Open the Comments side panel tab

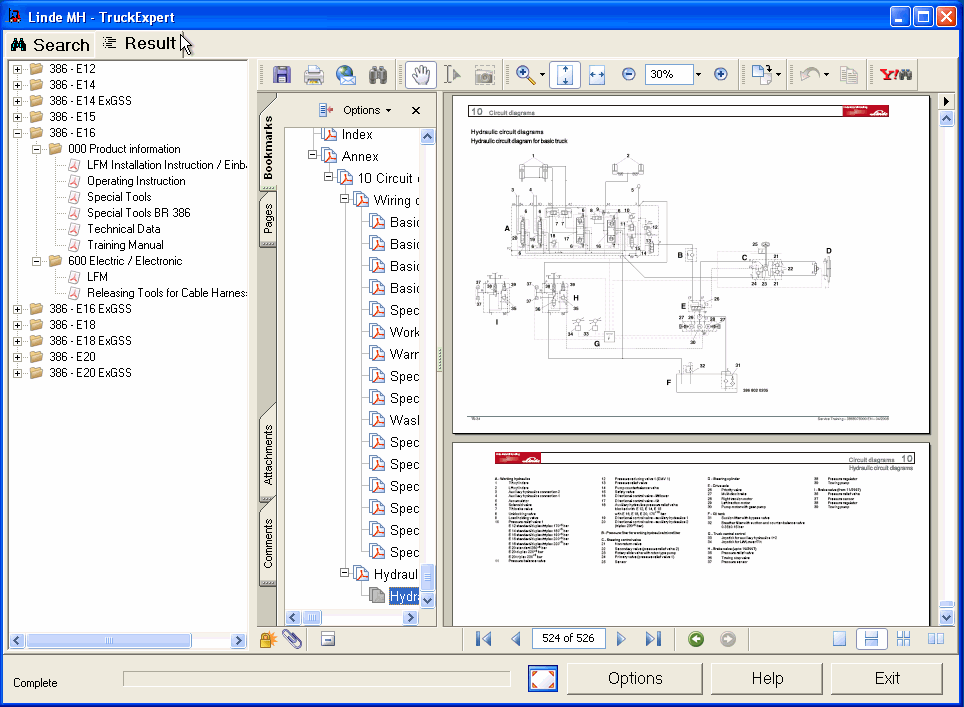pos(268,543)
